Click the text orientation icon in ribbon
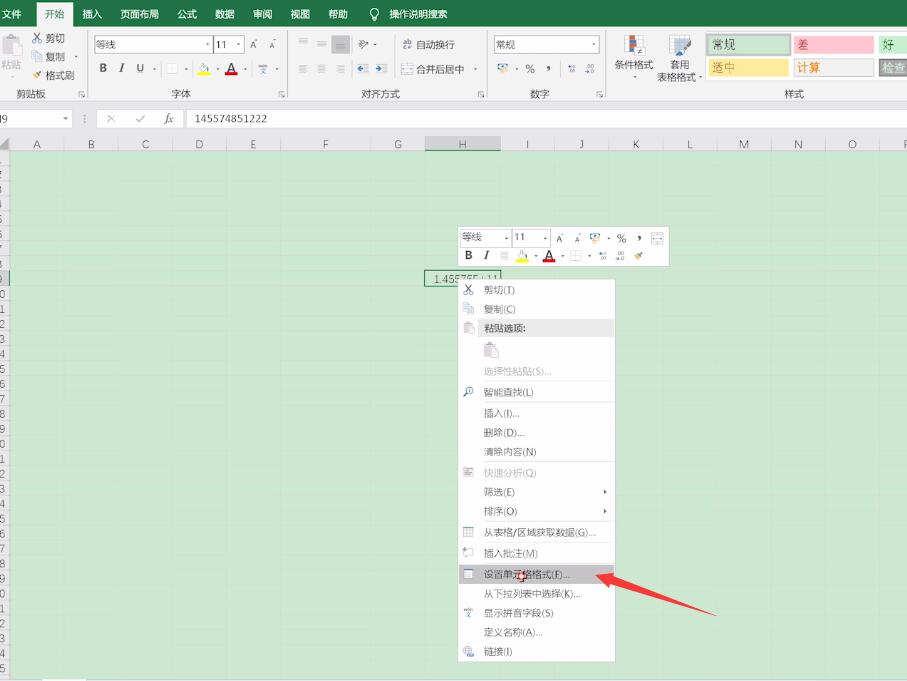Screen dimensions: 907x681 pos(363,44)
